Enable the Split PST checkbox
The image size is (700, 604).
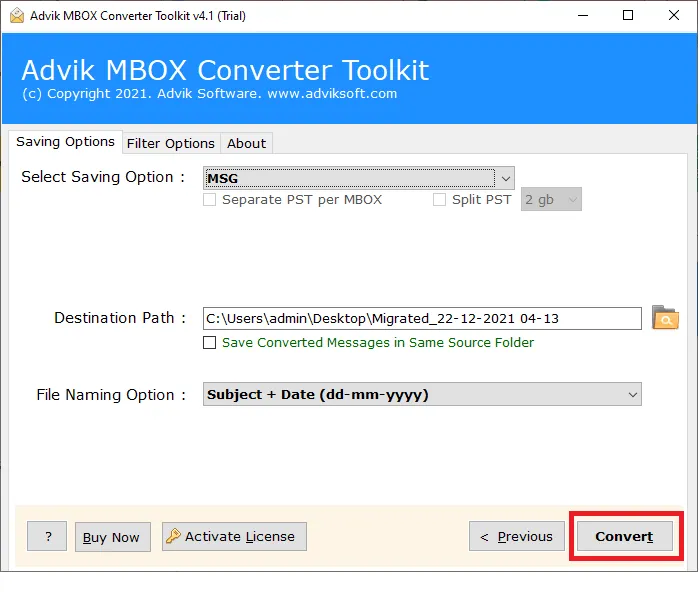click(x=439, y=200)
